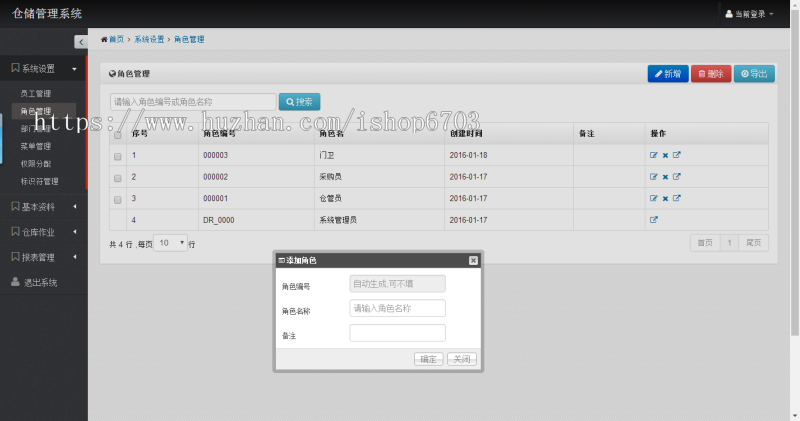This screenshot has width=800, height=421.
Task: Open 标识符管理 in the sidebar
Action: tap(39, 182)
